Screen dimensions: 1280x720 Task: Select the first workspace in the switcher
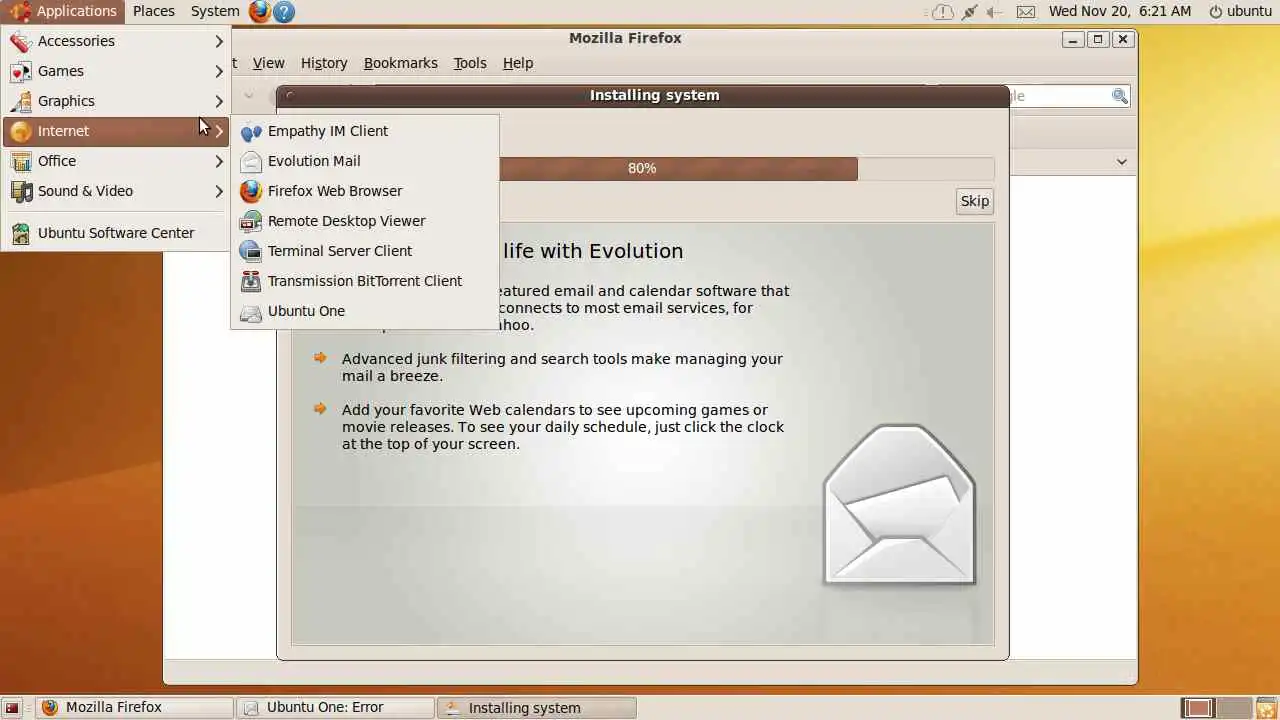(1197, 708)
